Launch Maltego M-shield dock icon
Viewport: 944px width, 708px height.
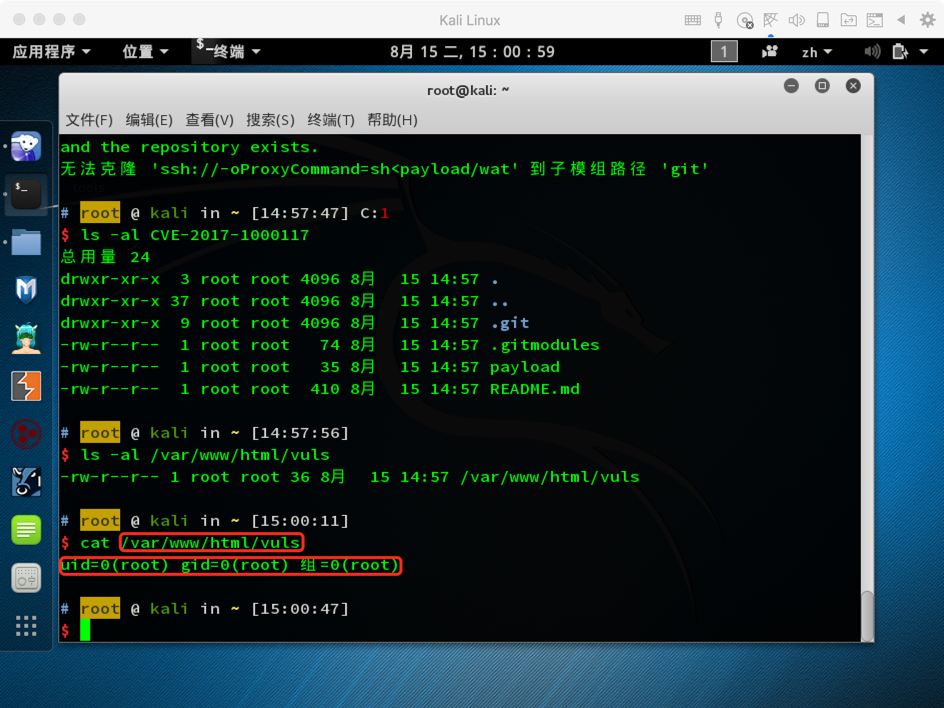click(26, 290)
